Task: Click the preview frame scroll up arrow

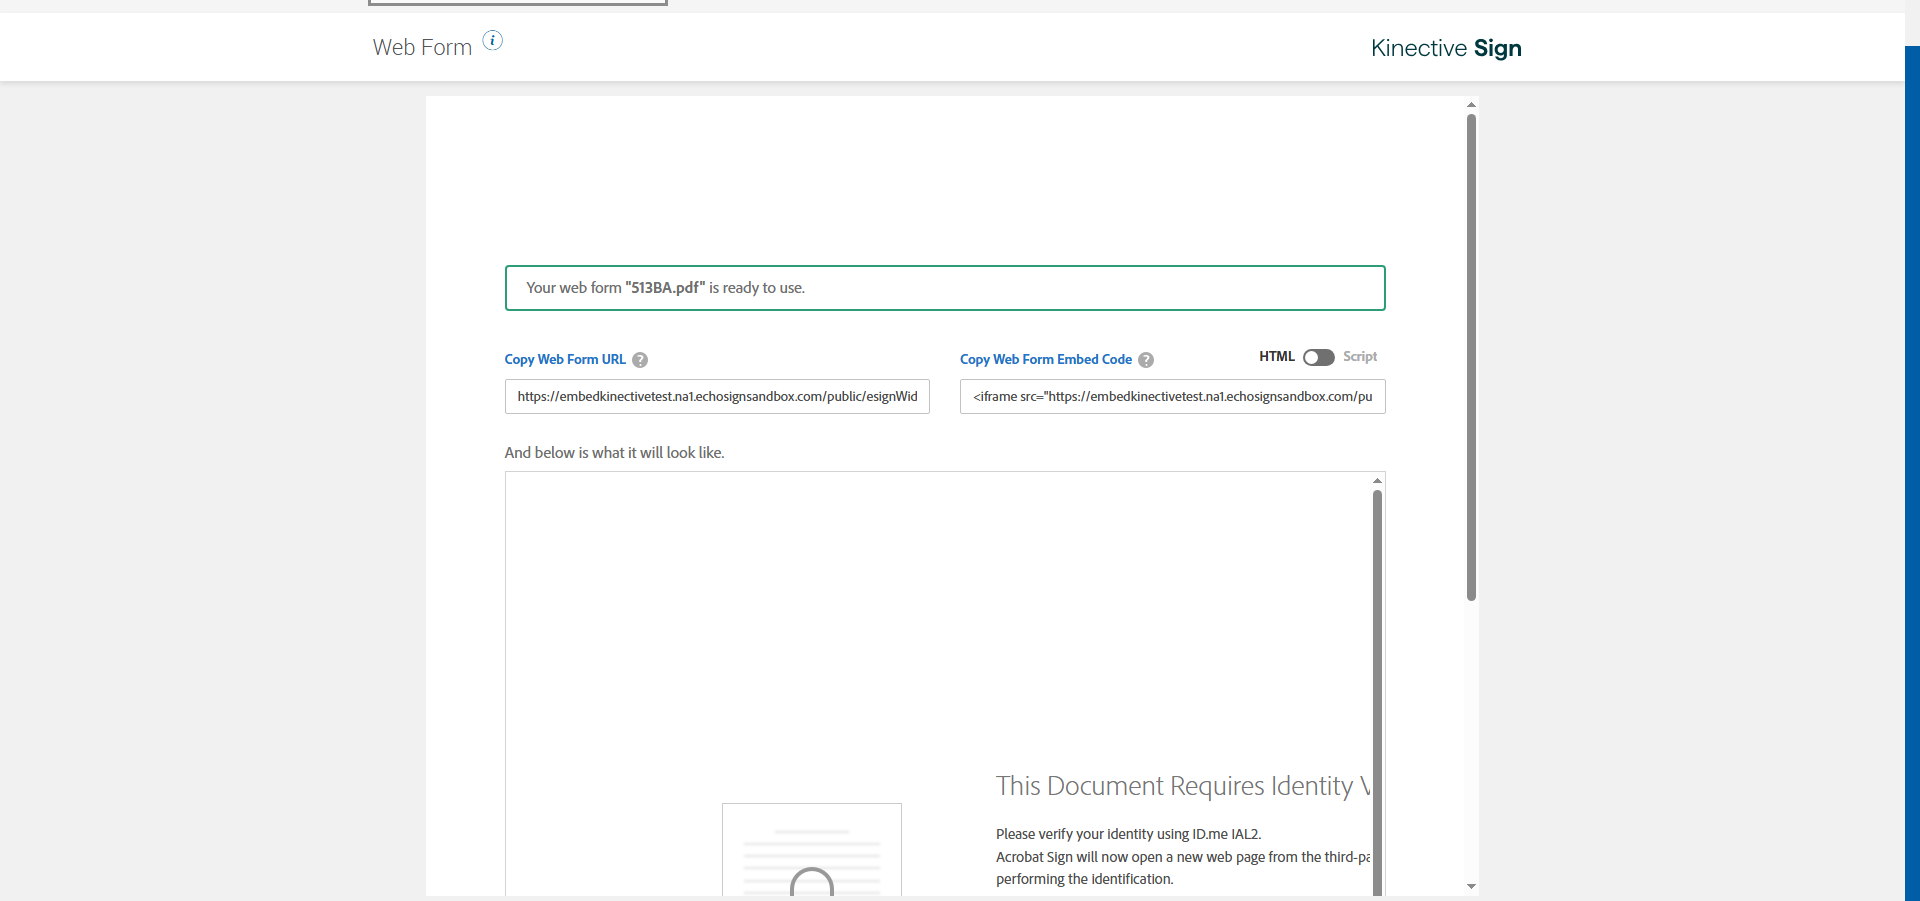Action: pyautogui.click(x=1377, y=481)
